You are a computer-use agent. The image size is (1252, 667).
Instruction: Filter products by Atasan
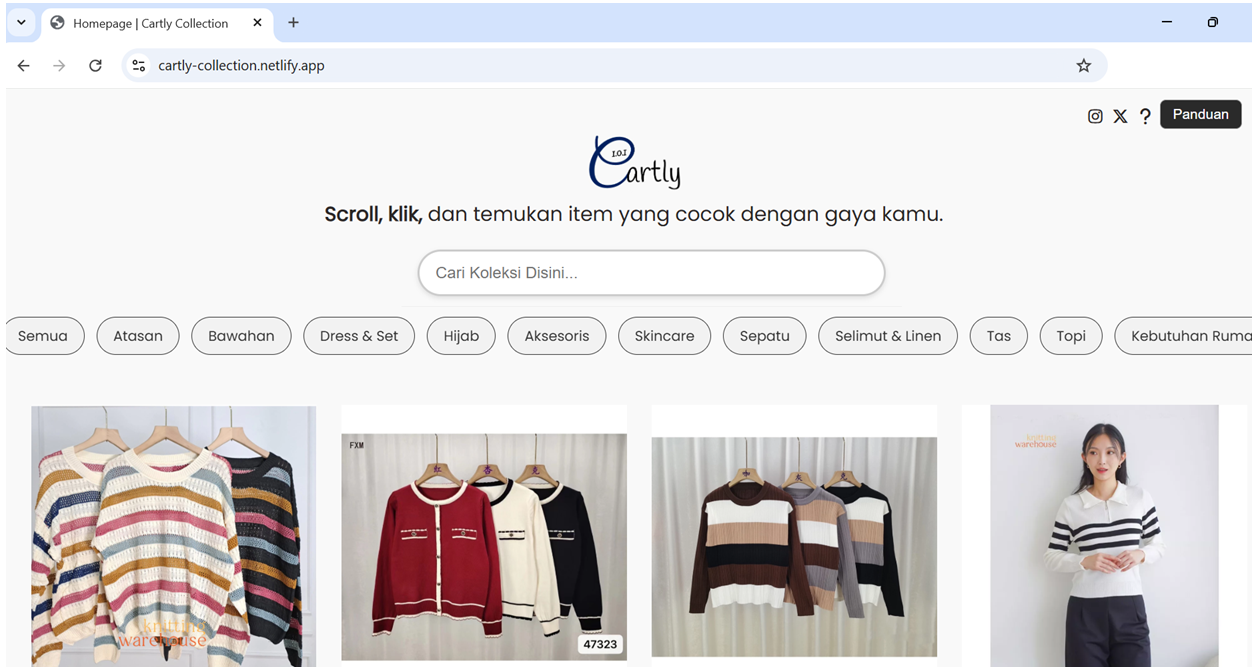pyautogui.click(x=137, y=335)
